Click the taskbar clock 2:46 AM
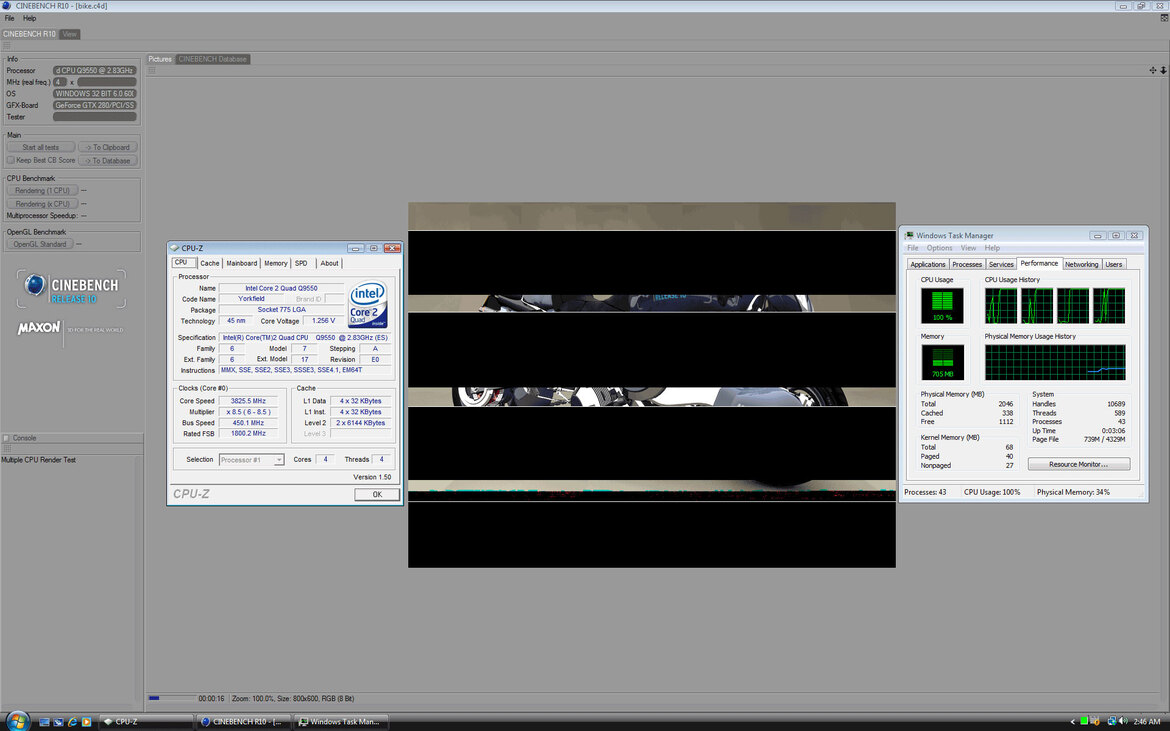1170x731 pixels. (x=1147, y=721)
